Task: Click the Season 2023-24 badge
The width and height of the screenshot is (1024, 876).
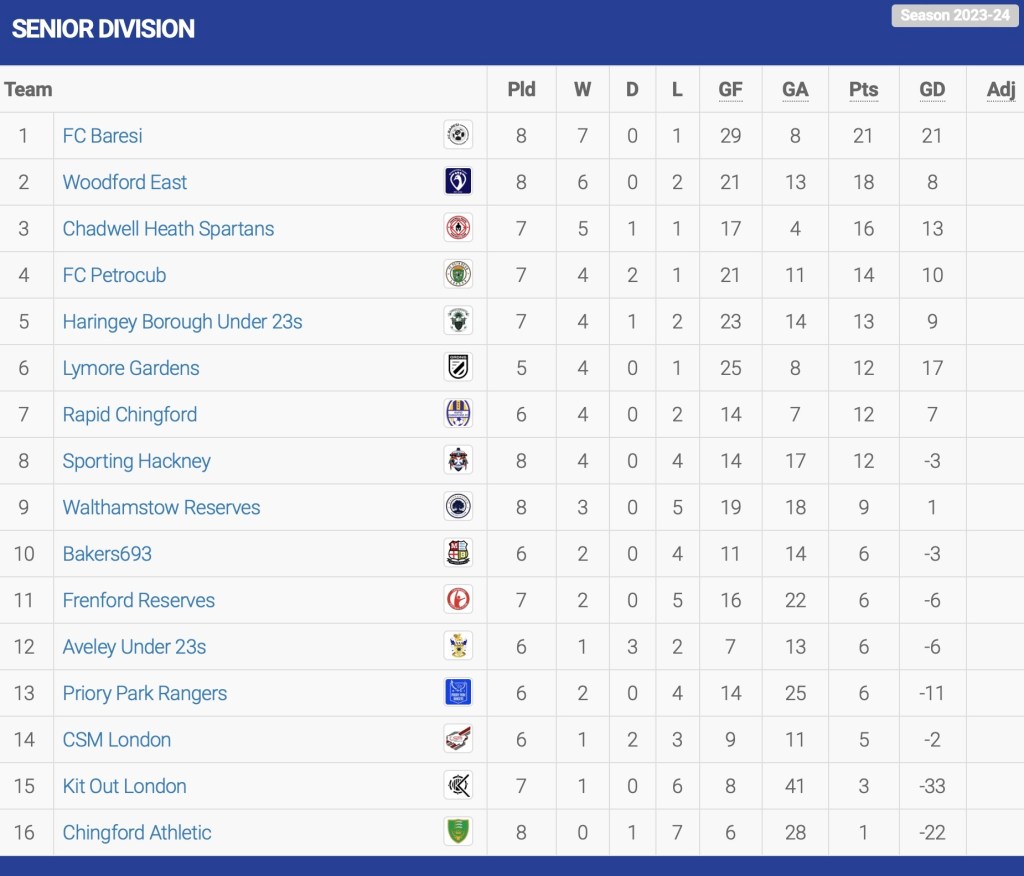Action: click(954, 16)
